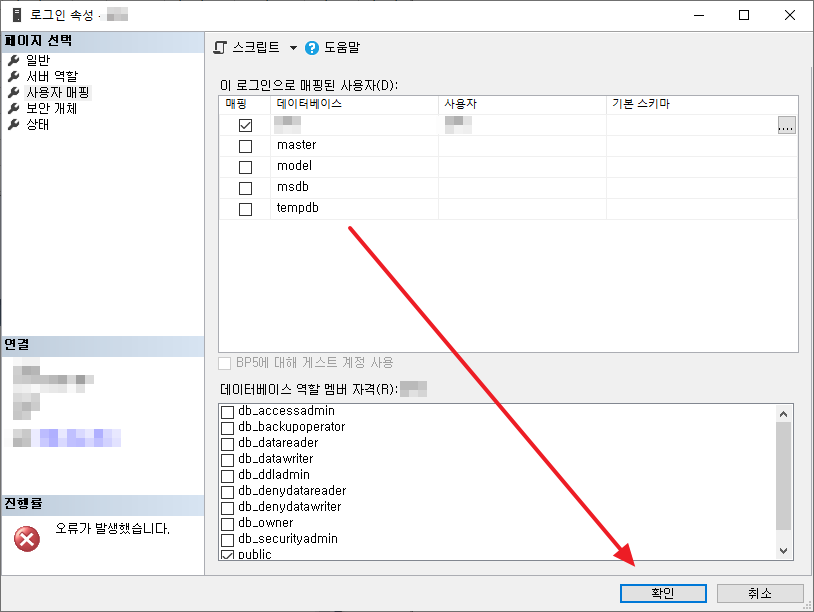Image resolution: width=814 pixels, height=612 pixels.
Task: Toggle the db_owner role checkbox
Action: pos(228,523)
